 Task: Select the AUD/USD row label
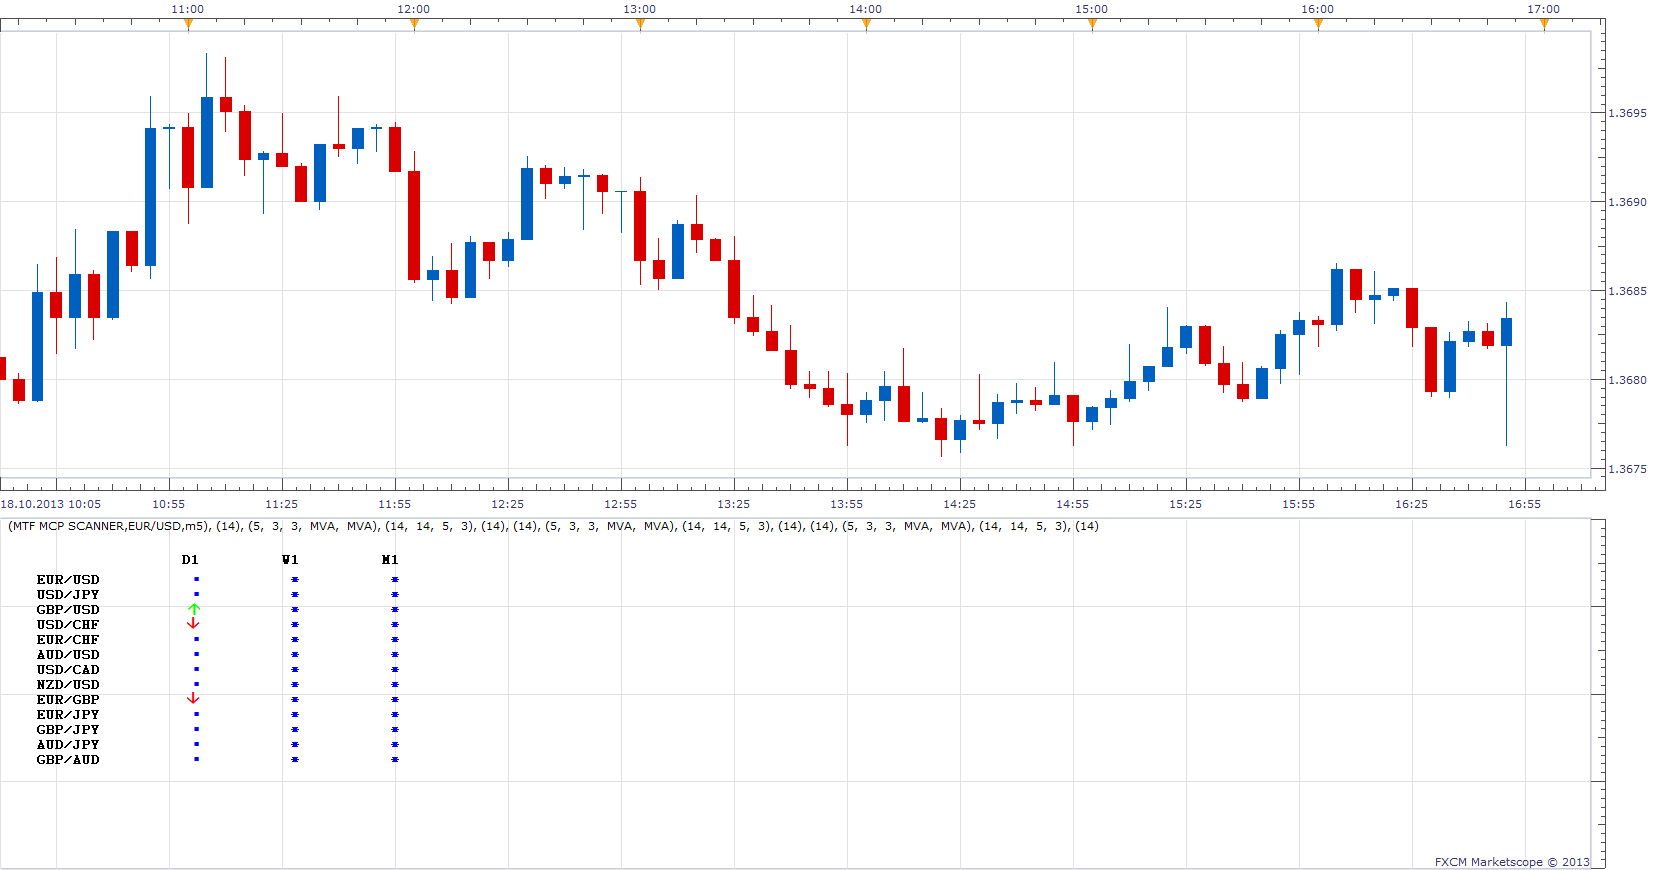pyautogui.click(x=68, y=655)
